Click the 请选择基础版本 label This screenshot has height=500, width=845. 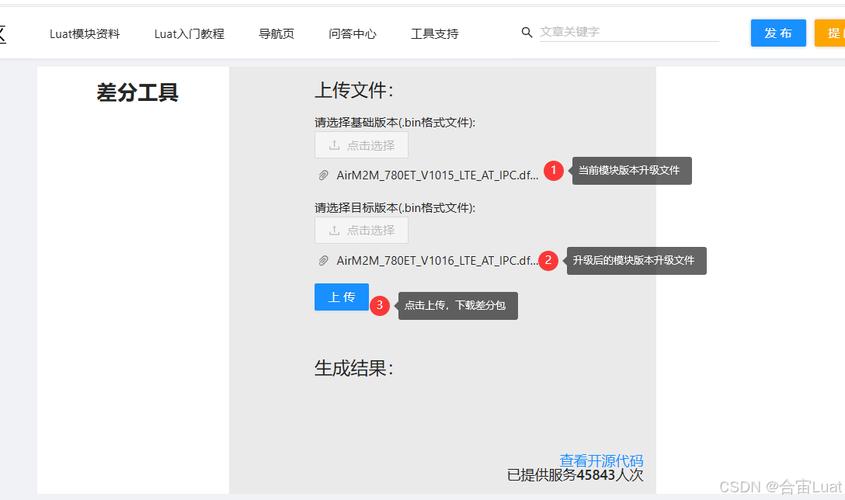click(x=395, y=122)
